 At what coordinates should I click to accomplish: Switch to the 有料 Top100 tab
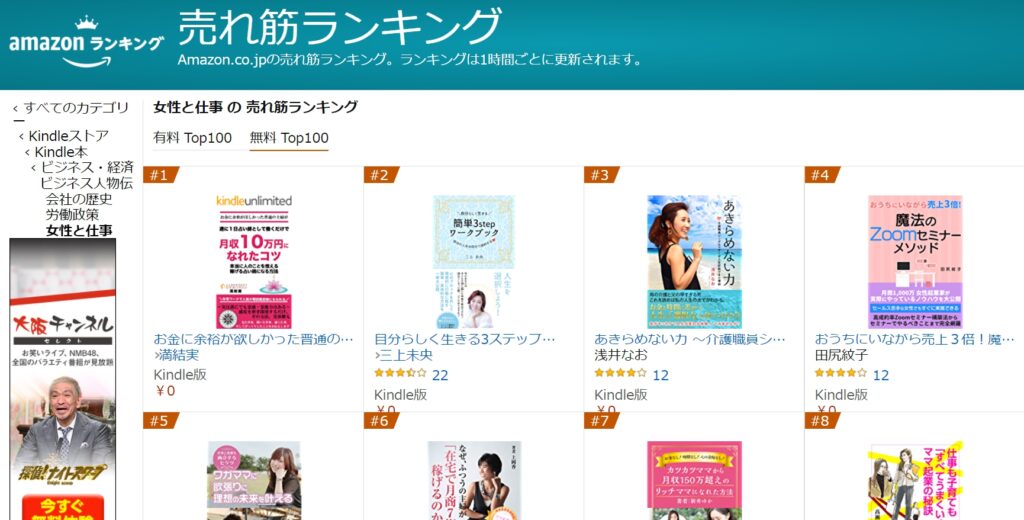tap(193, 138)
